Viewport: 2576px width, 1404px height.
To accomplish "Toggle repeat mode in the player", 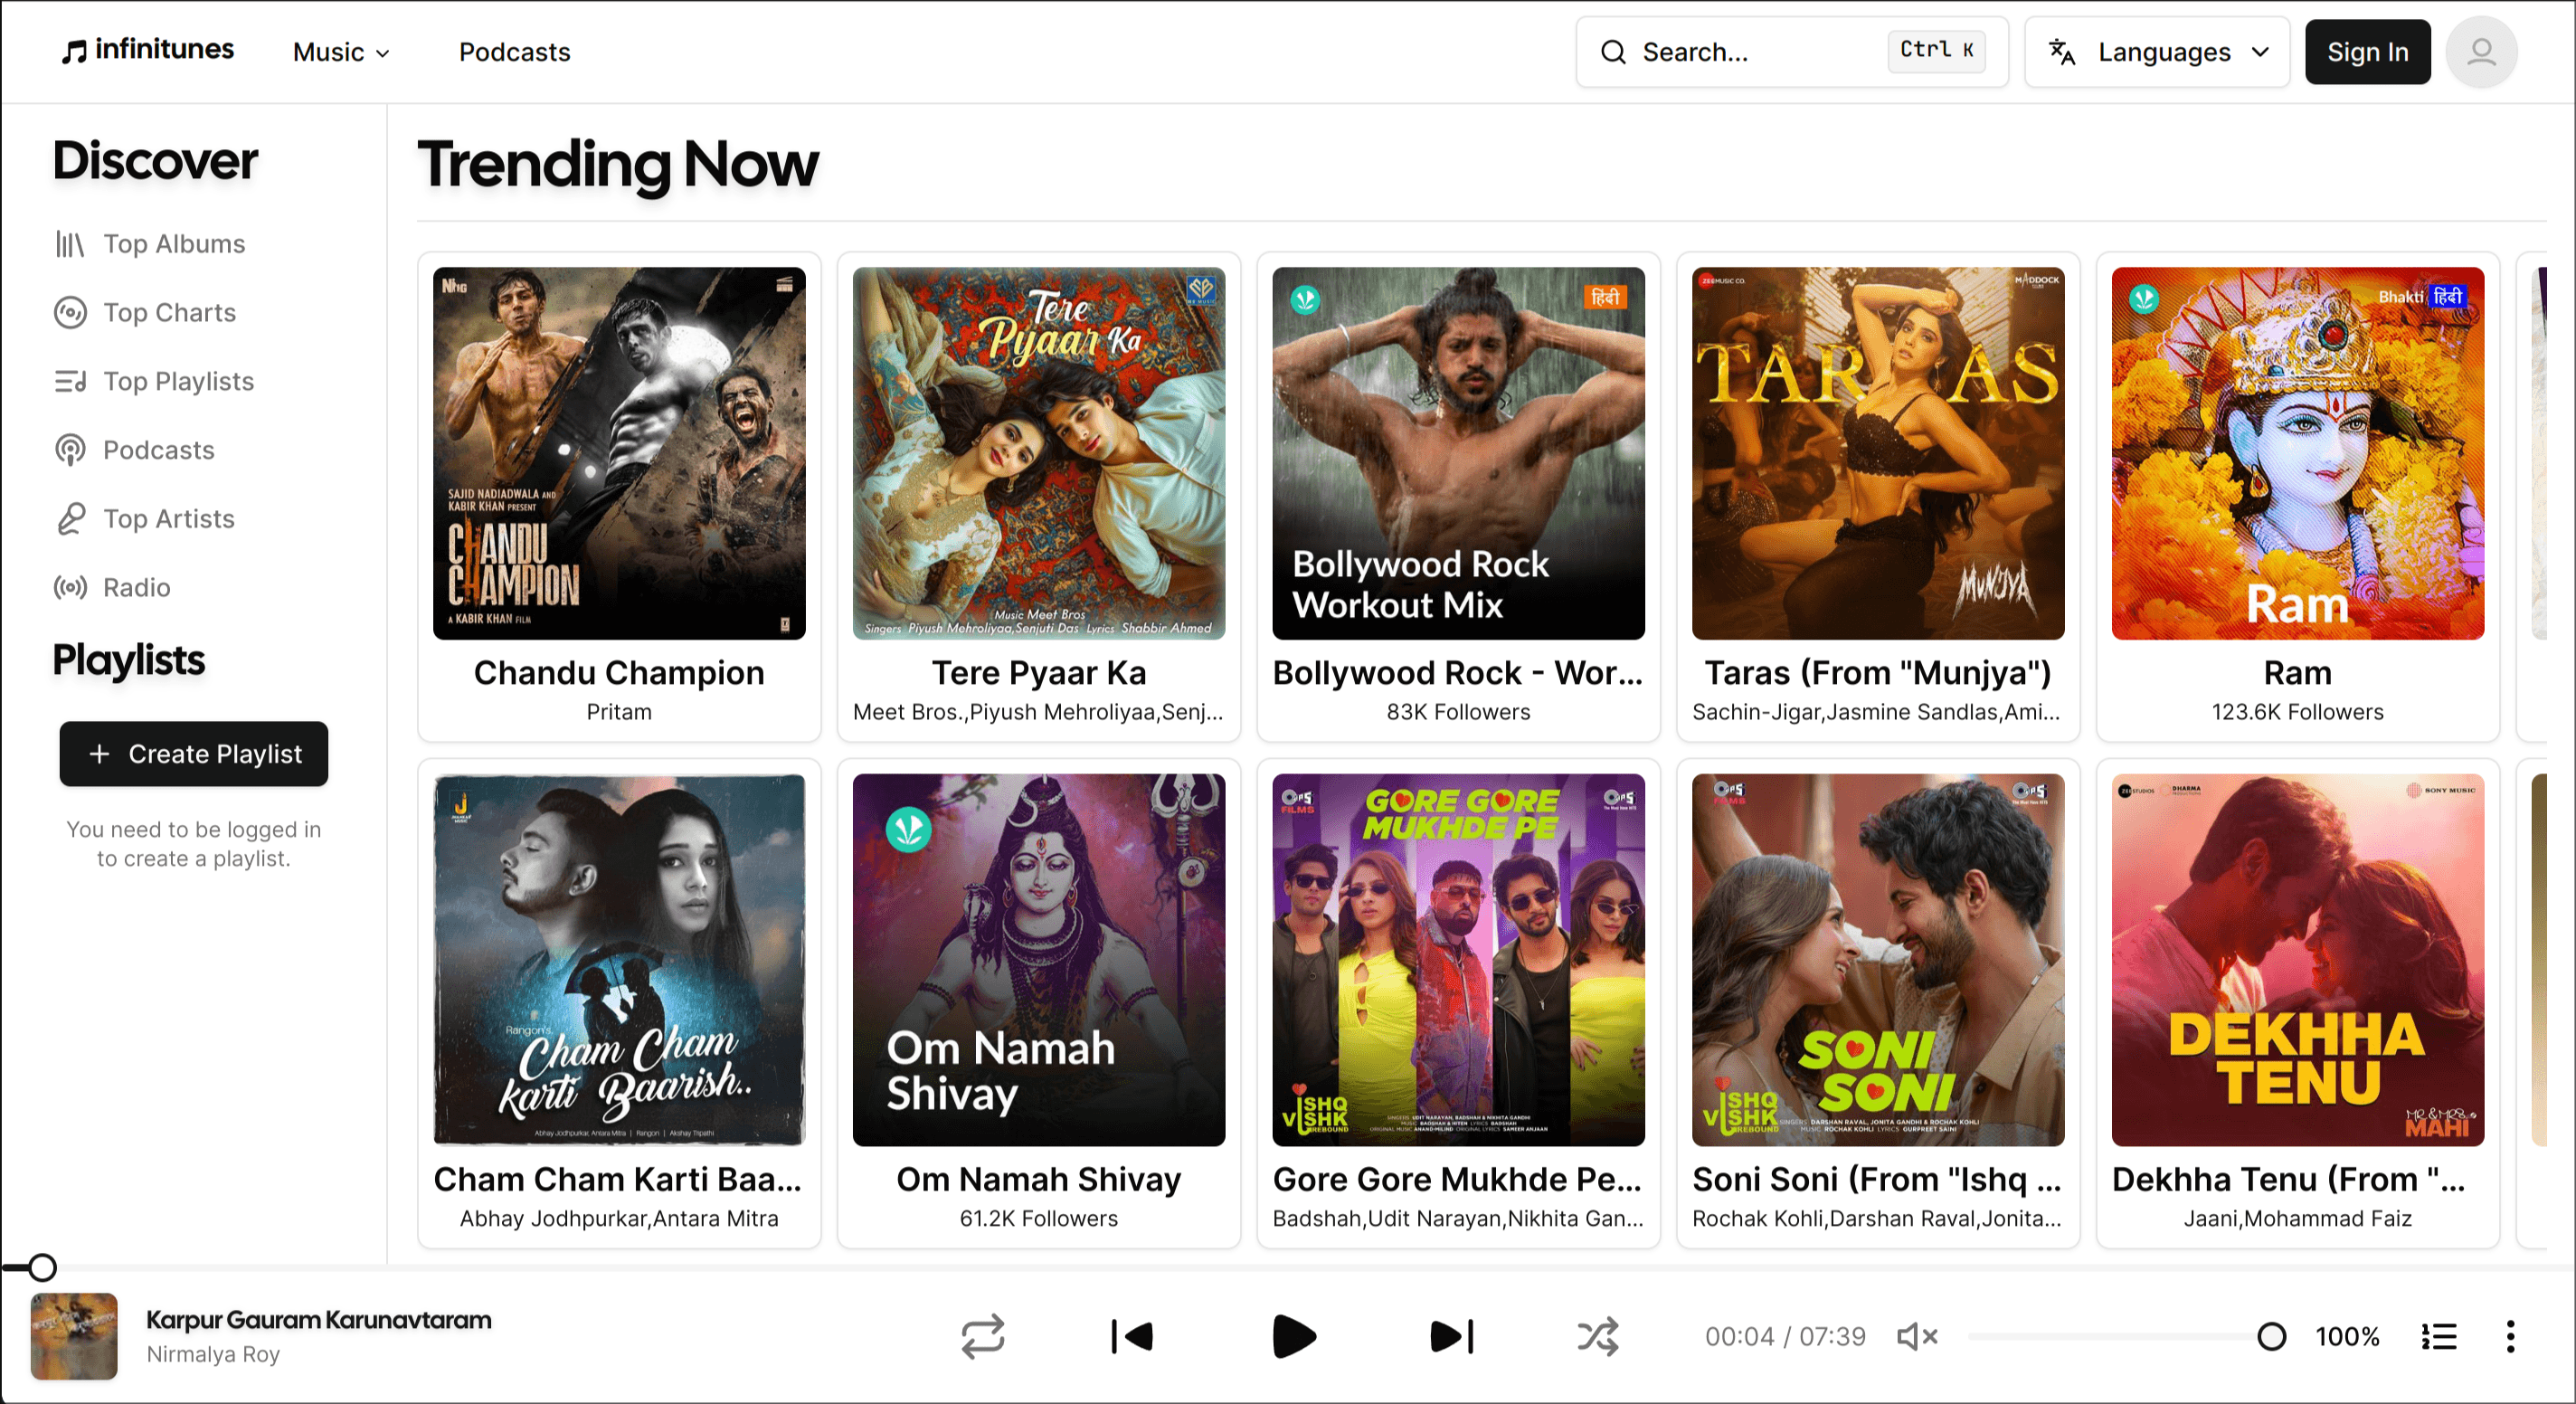I will pos(983,1337).
